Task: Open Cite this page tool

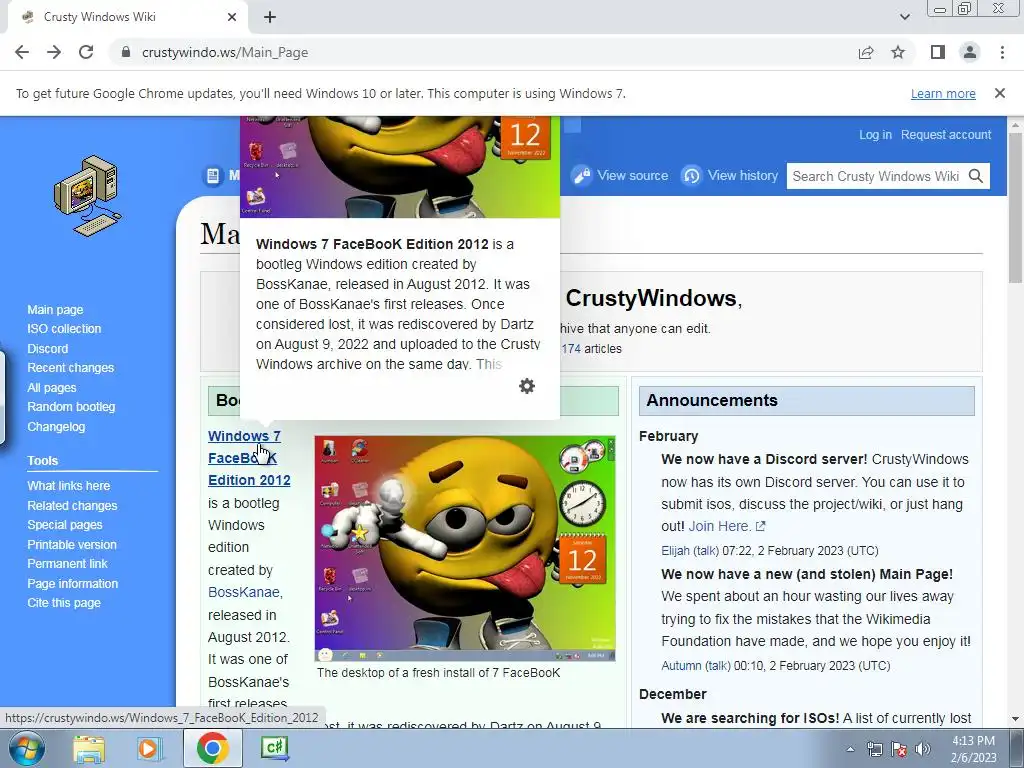Action: (x=64, y=603)
